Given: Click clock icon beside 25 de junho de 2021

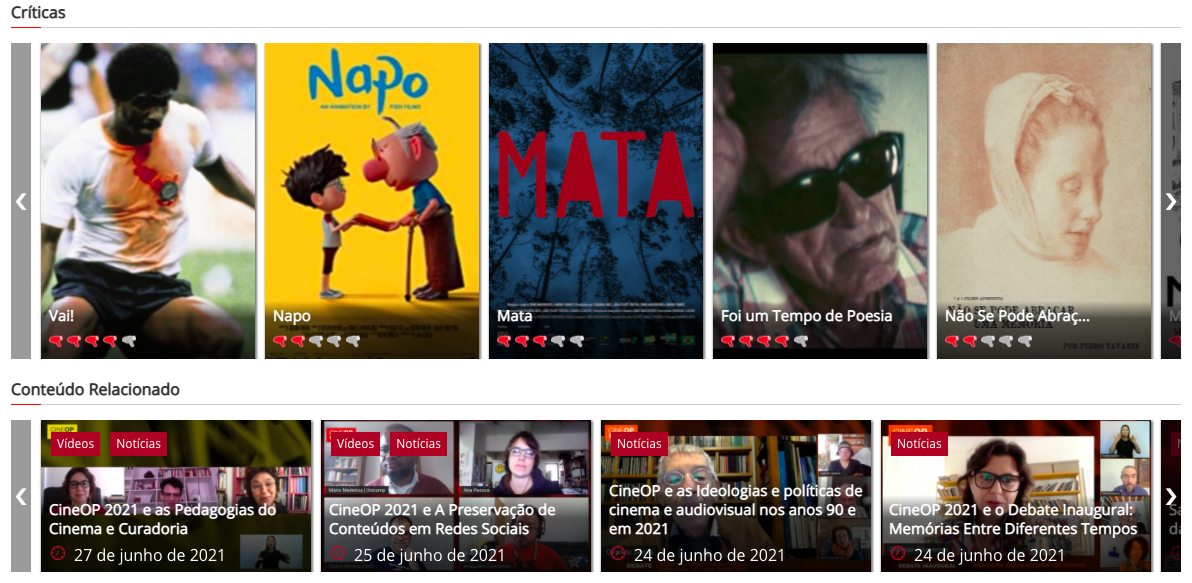Looking at the screenshot, I should click(x=338, y=553).
